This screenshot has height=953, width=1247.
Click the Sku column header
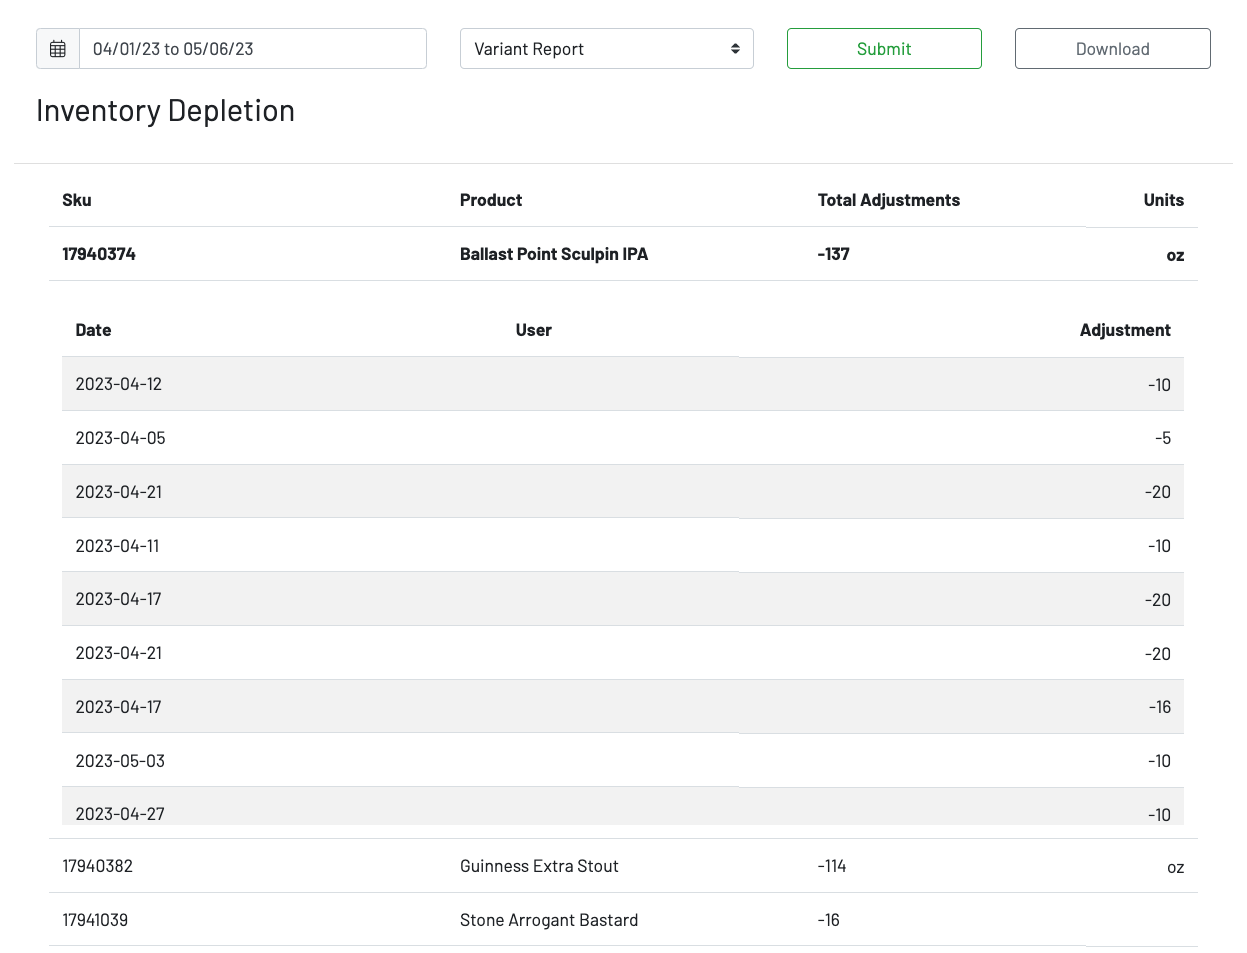point(77,200)
